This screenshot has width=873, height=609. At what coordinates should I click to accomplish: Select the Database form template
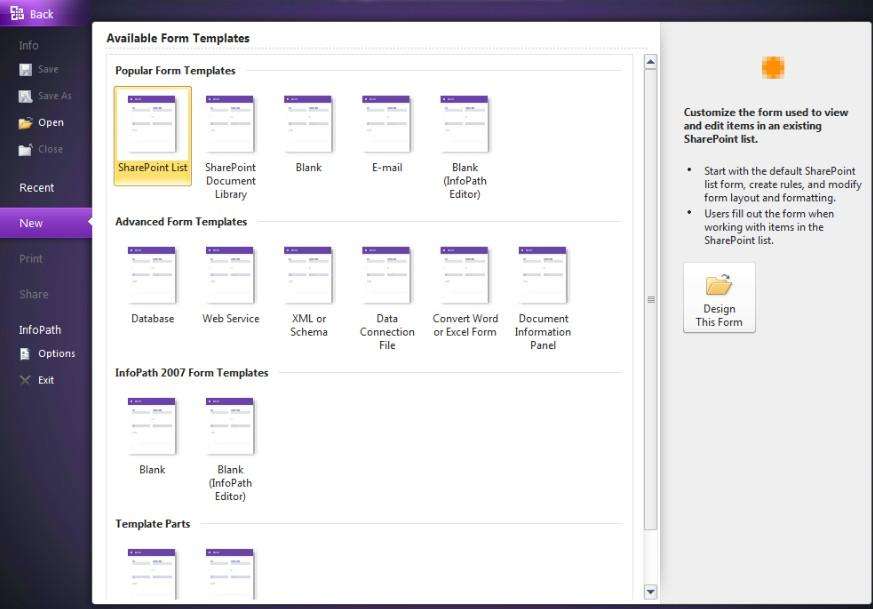(x=152, y=276)
